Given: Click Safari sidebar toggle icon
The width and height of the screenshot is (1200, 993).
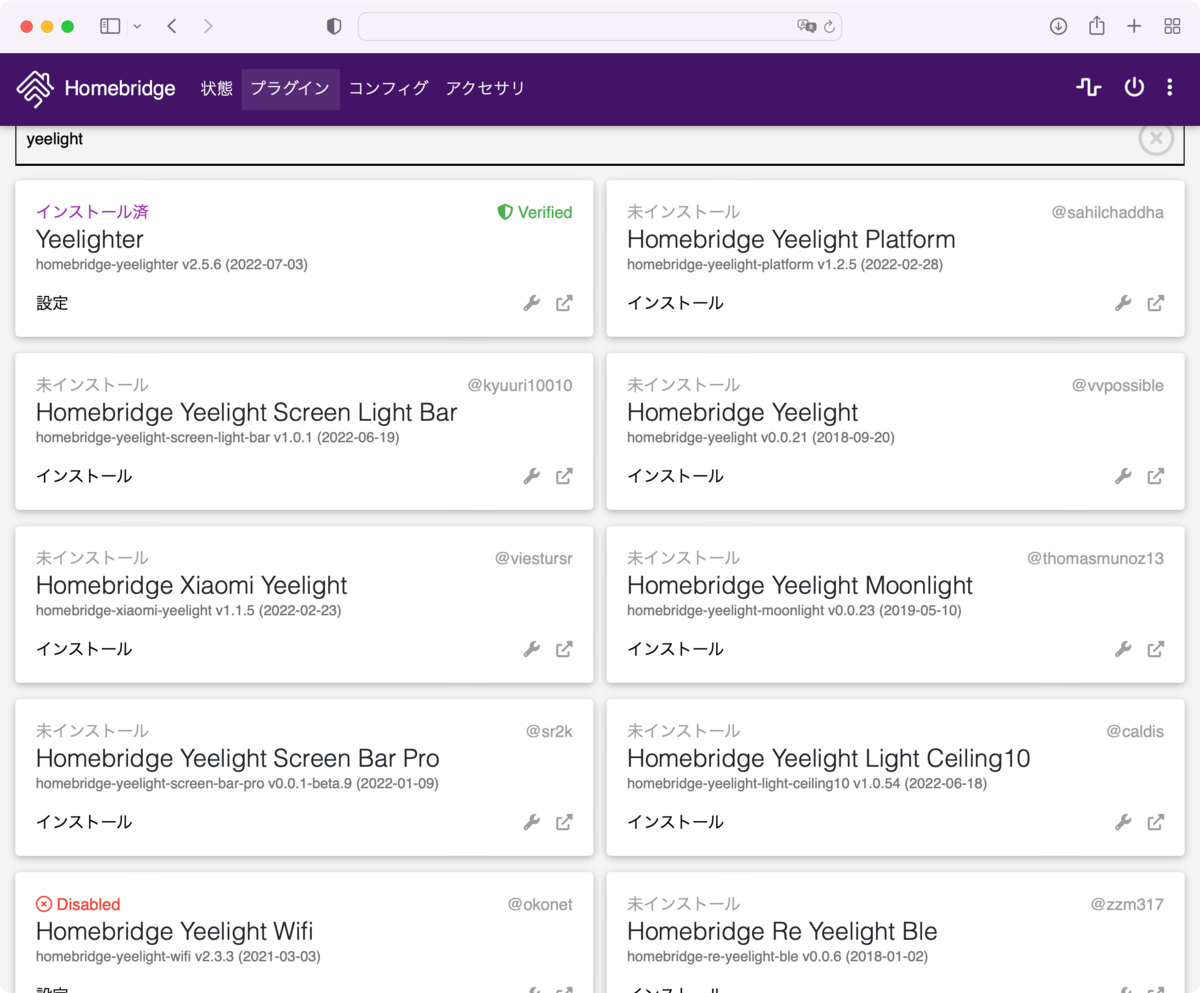Looking at the screenshot, I should click(110, 26).
